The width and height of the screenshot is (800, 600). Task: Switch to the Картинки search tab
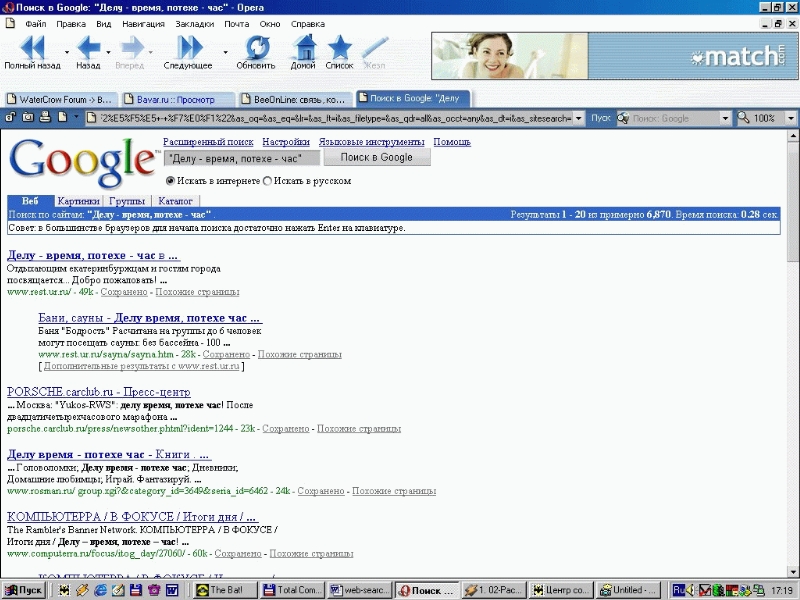78,201
